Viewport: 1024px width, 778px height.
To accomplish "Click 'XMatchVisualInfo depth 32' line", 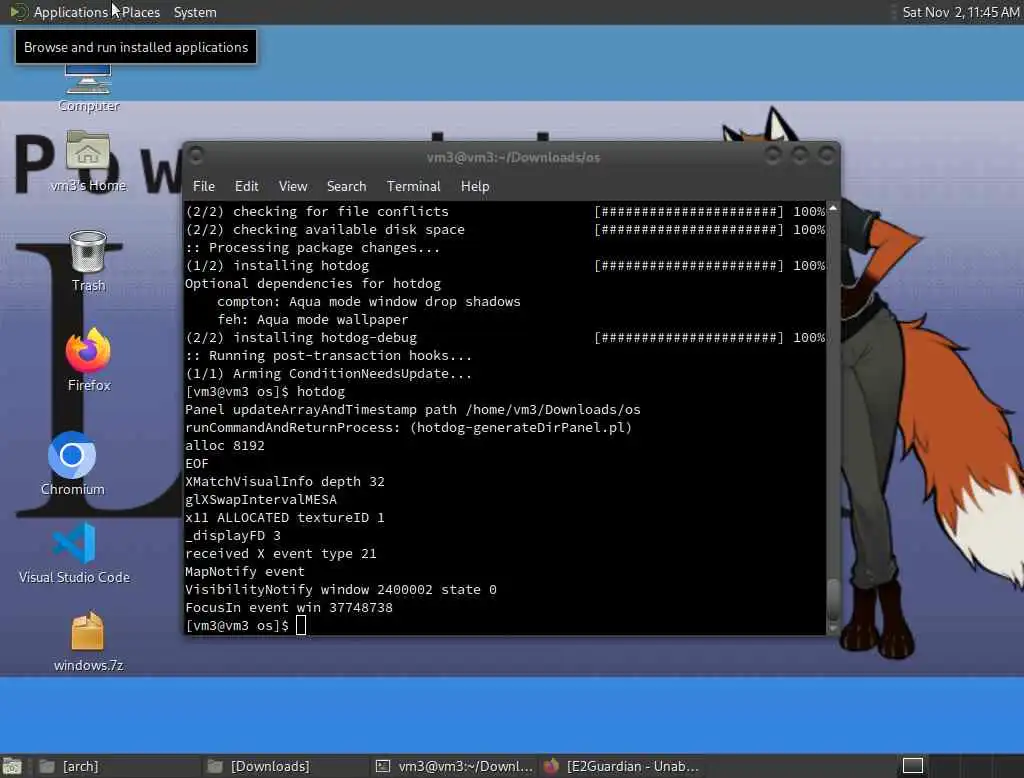I will coord(285,481).
